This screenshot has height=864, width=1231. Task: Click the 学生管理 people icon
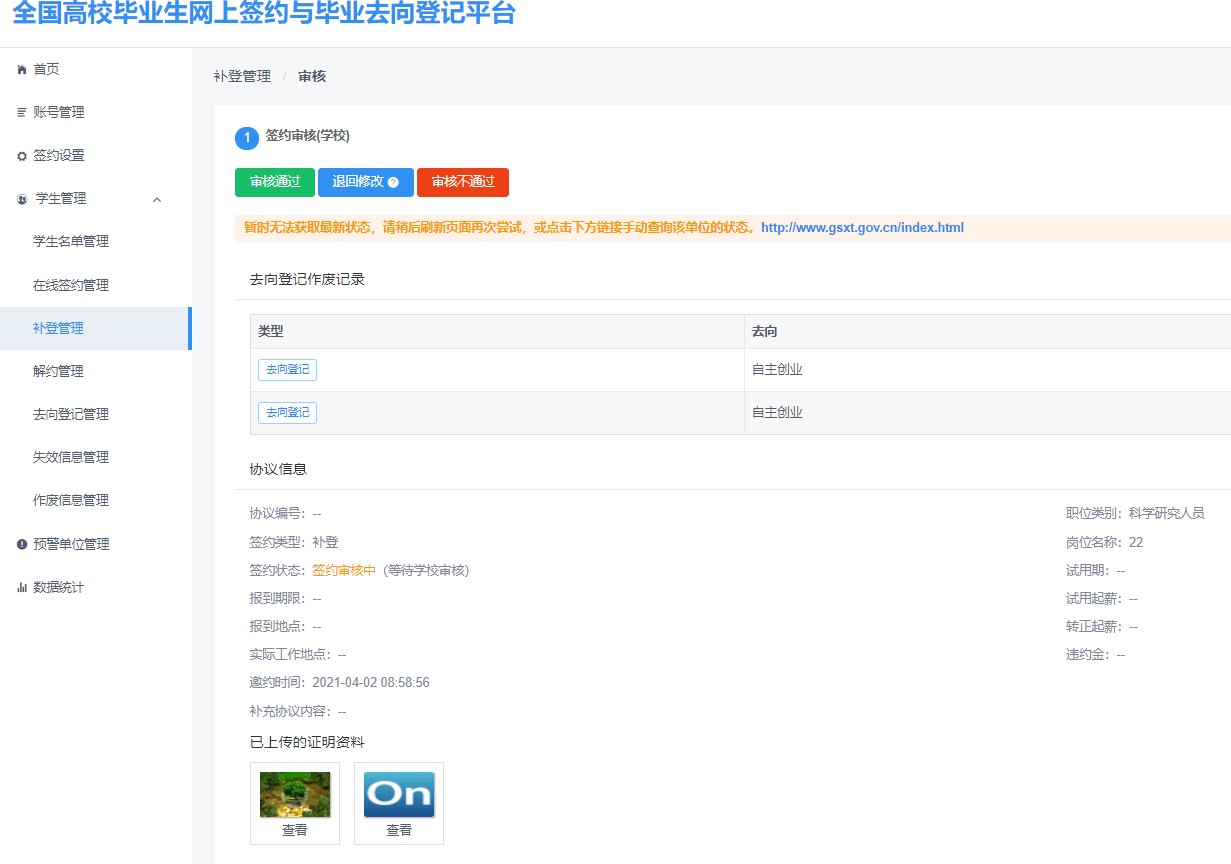22,199
